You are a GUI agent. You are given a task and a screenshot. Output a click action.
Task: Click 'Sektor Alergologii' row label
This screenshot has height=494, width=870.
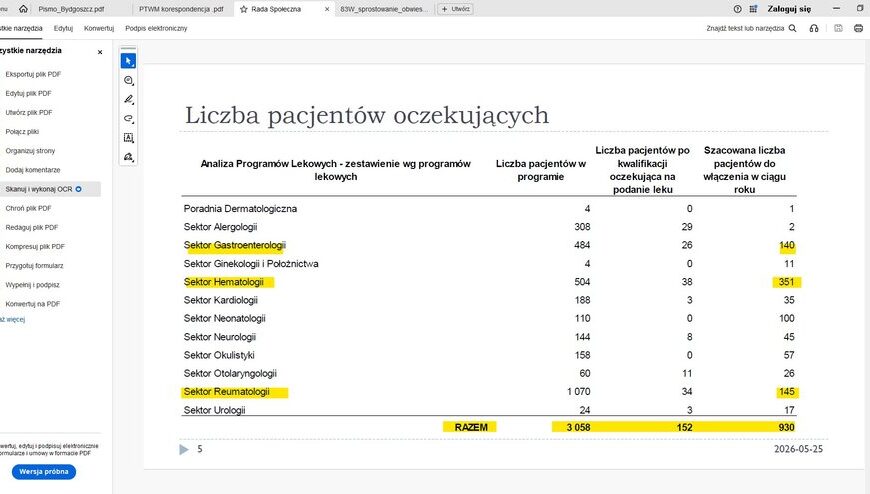[220, 227]
